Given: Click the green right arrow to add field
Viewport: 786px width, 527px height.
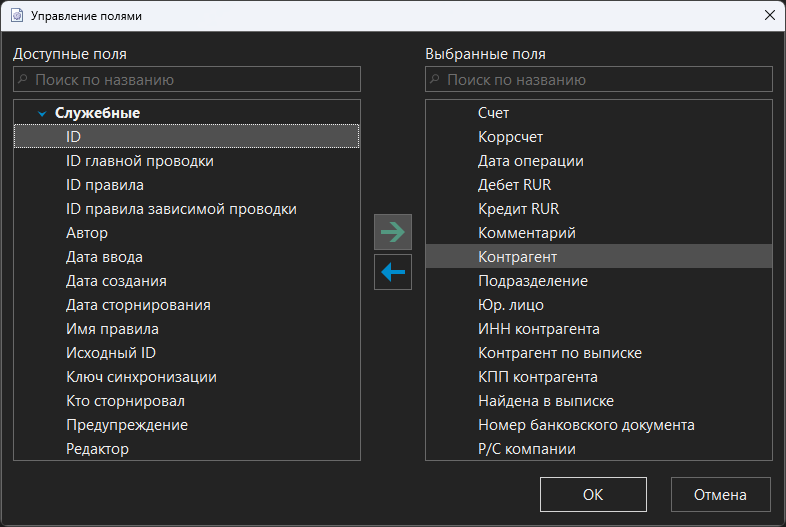Looking at the screenshot, I should [393, 232].
